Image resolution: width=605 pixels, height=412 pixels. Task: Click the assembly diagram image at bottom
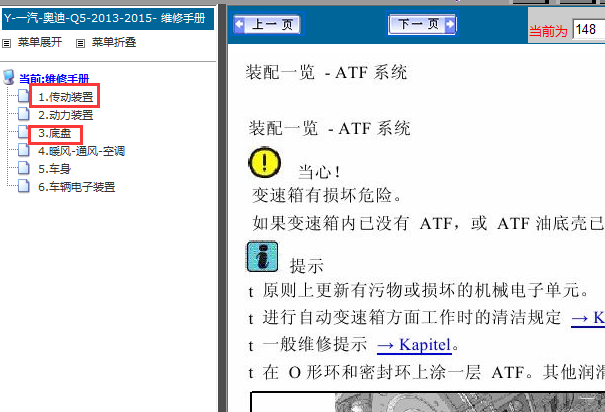428,402
